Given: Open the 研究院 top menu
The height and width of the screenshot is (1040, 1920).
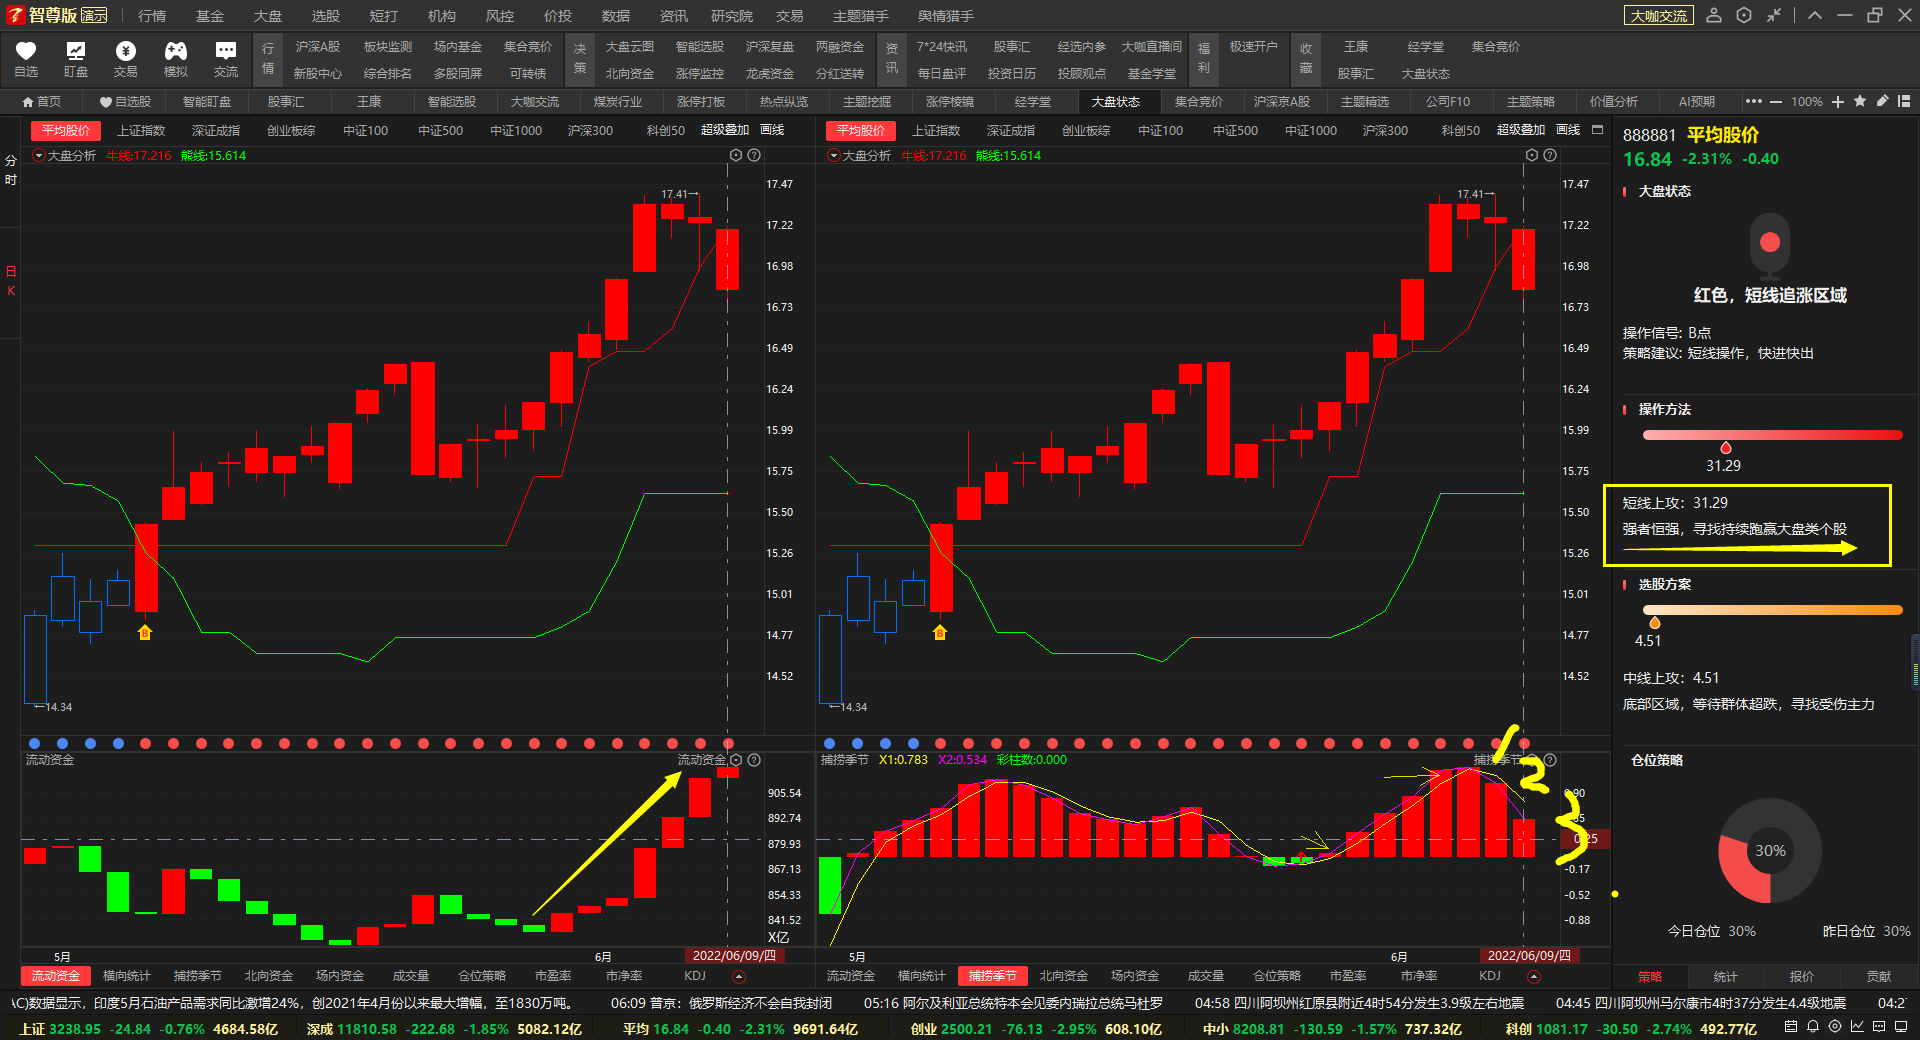Looking at the screenshot, I should (x=732, y=16).
